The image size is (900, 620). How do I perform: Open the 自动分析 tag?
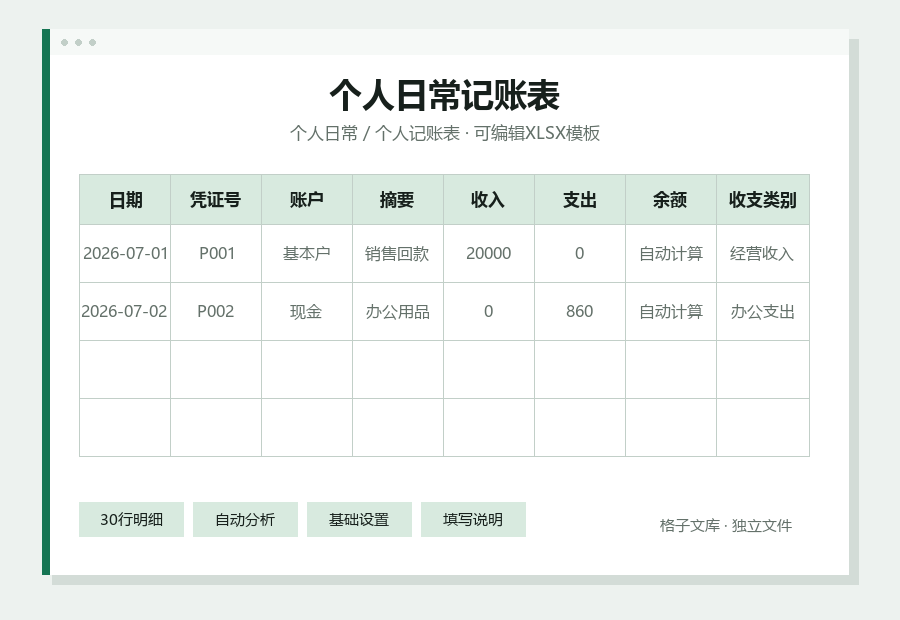245,520
